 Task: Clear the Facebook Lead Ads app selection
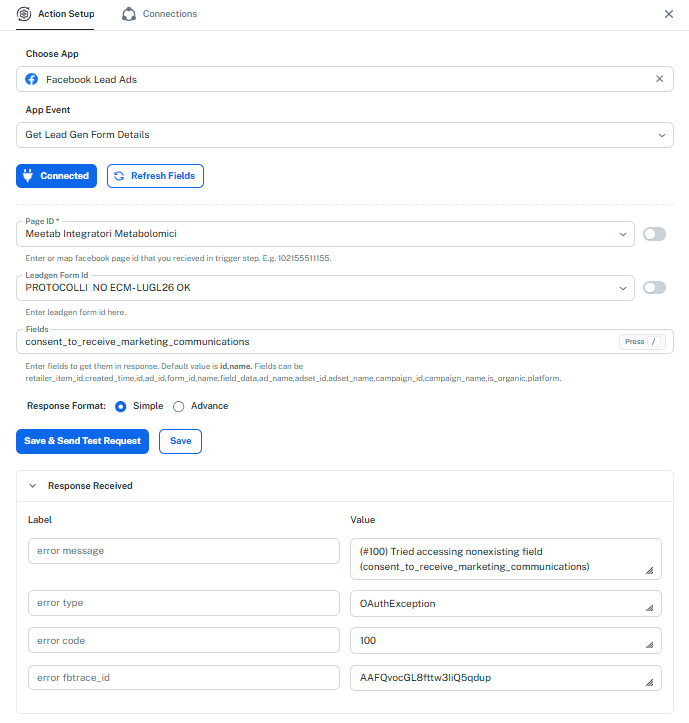(659, 79)
